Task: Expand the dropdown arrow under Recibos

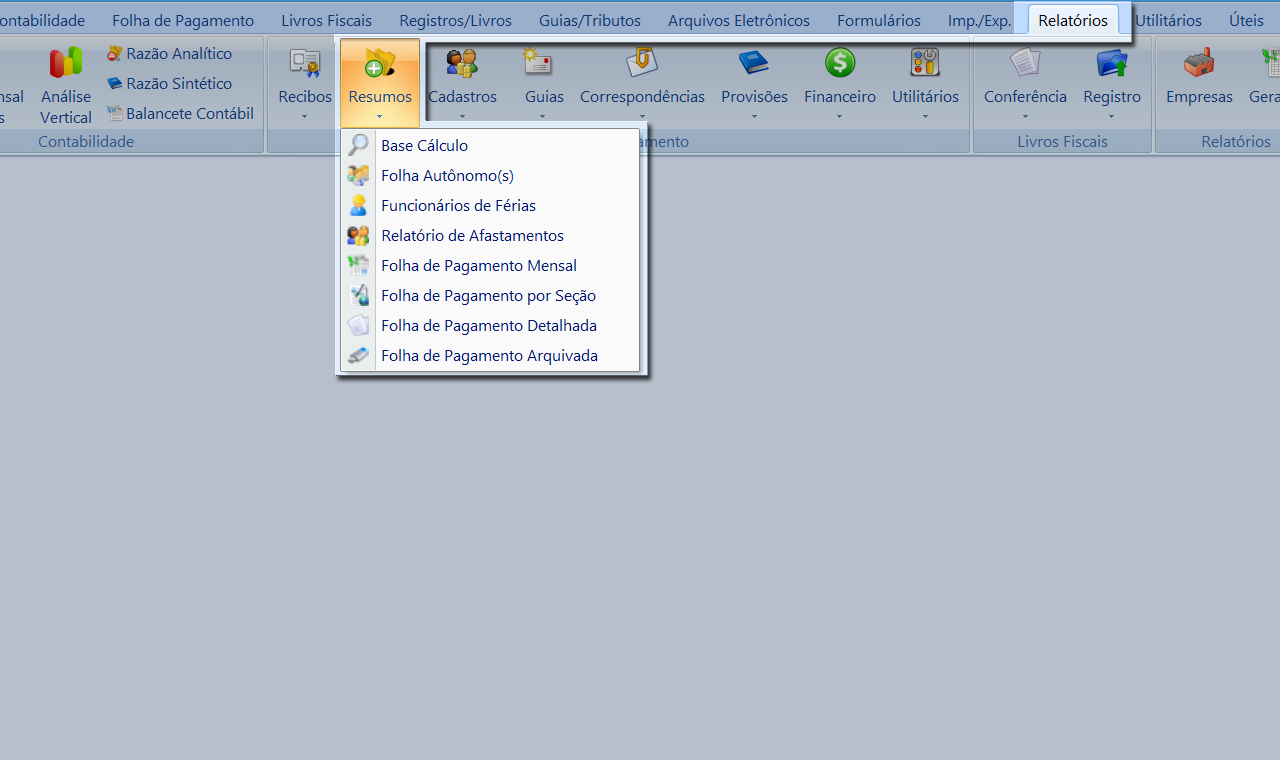Action: point(305,116)
